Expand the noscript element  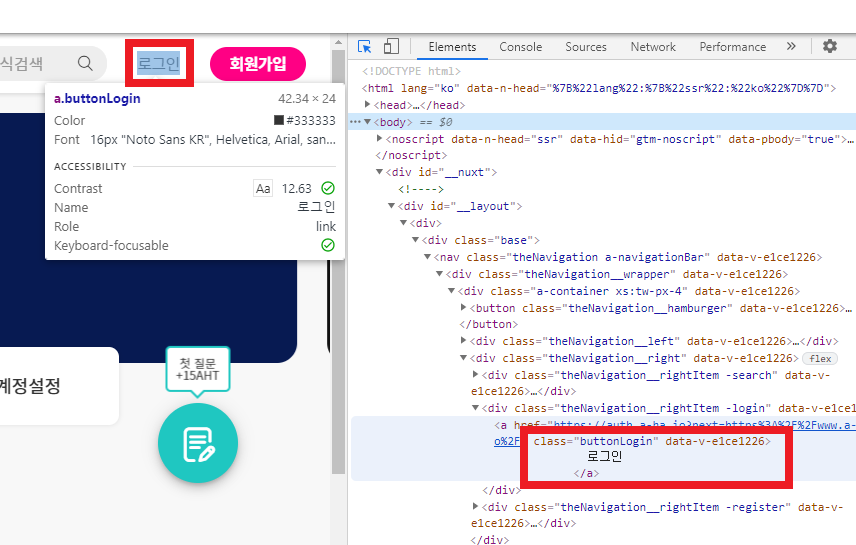(379, 139)
